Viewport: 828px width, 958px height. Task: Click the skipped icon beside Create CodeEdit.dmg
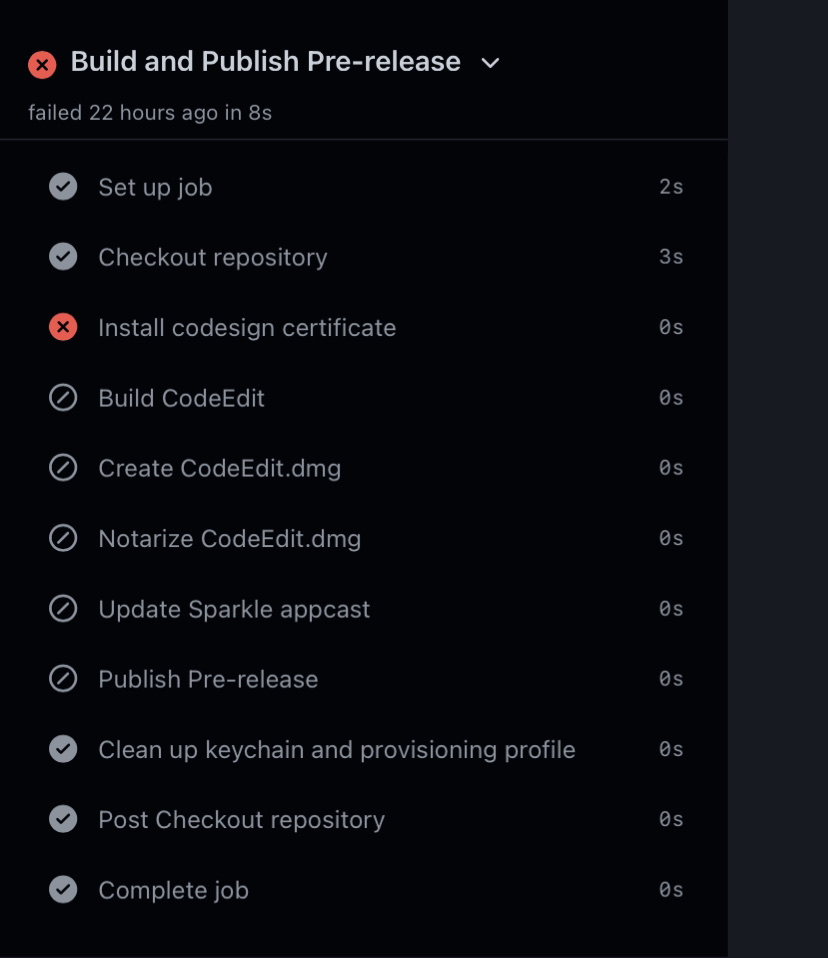tap(62, 468)
